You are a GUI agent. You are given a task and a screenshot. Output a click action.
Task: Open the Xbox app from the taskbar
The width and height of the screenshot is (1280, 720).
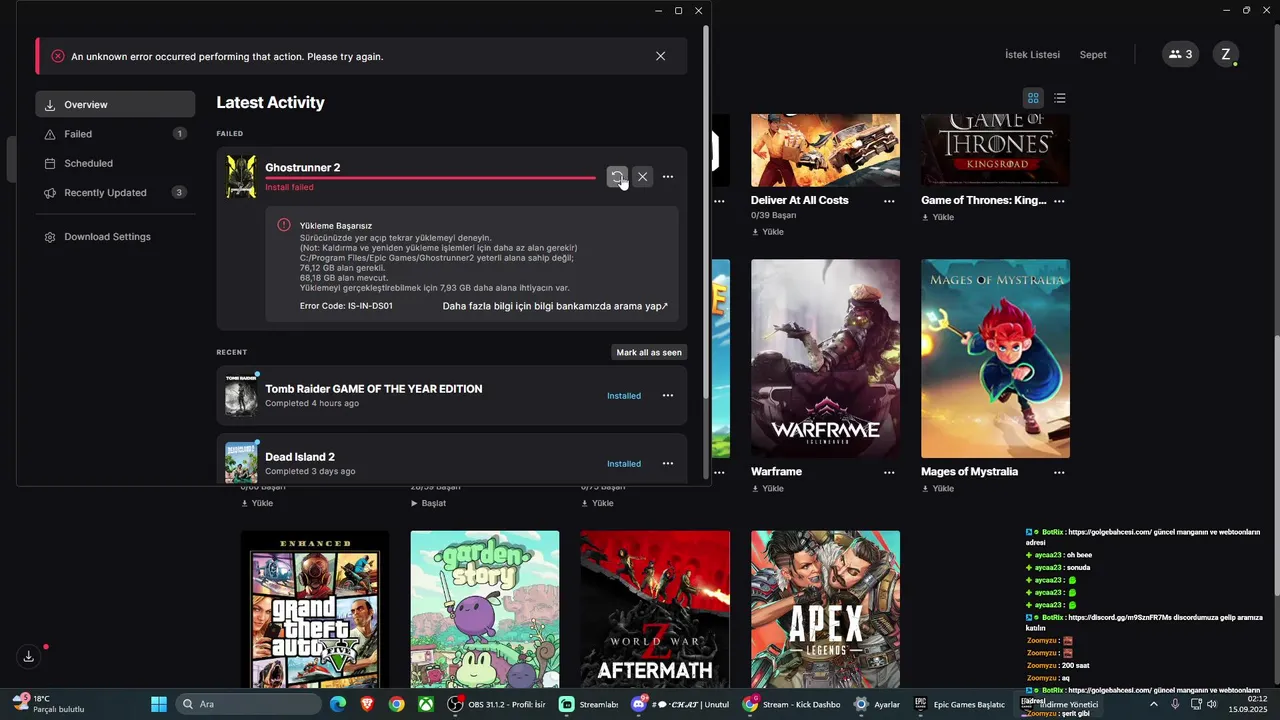426,704
